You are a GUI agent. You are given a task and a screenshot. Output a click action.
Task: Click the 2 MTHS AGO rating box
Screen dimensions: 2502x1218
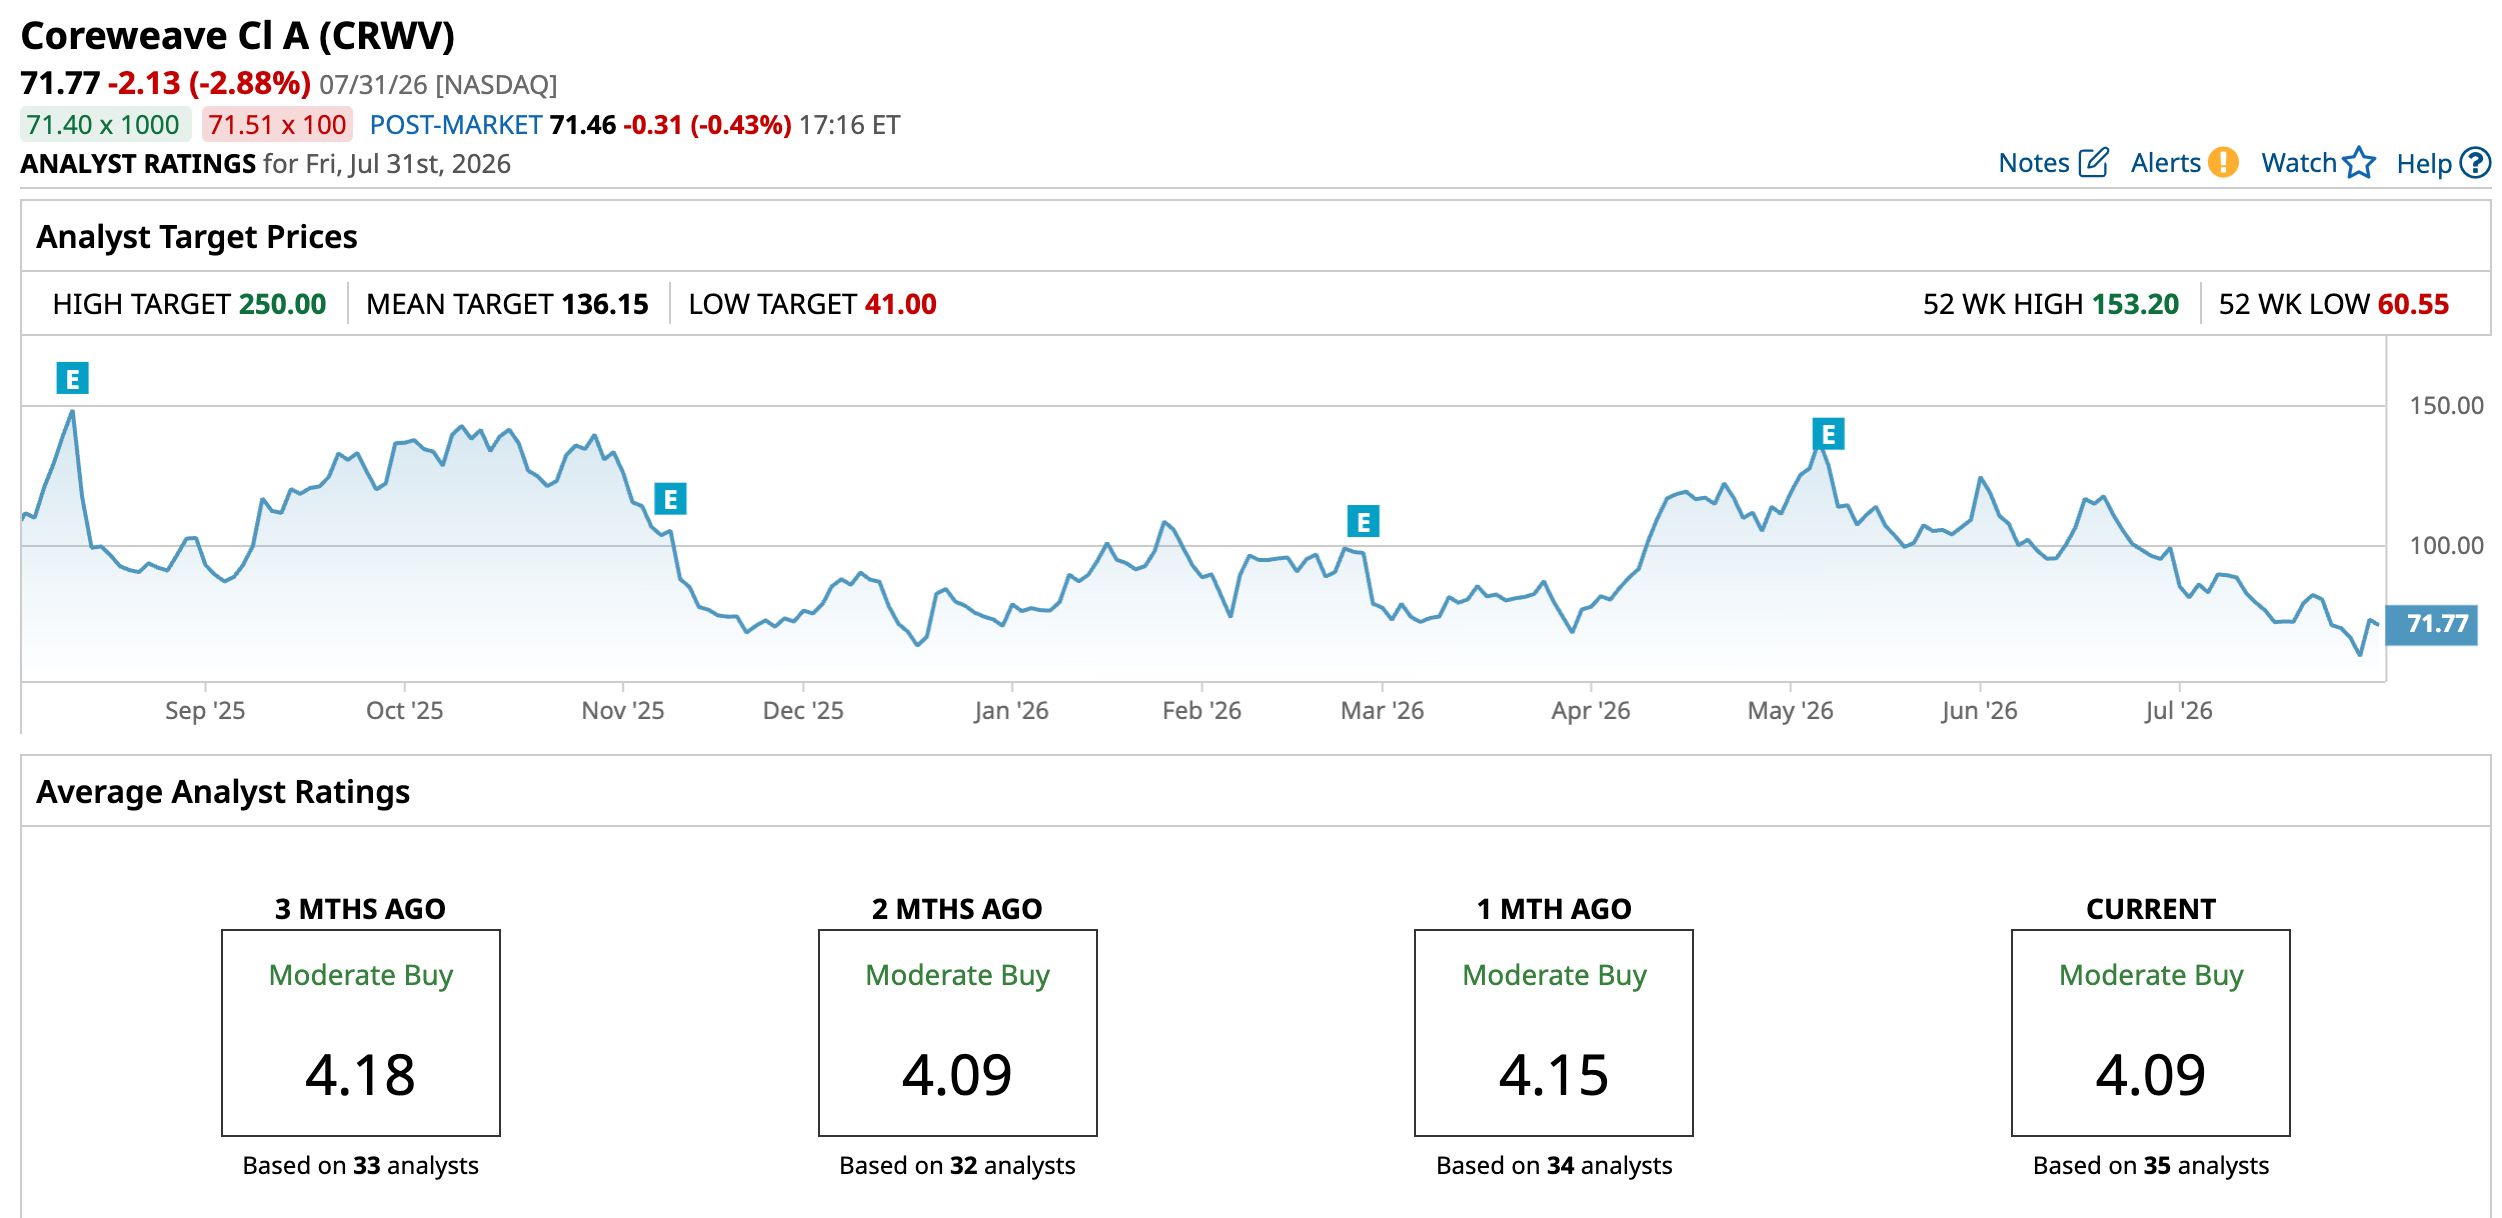click(x=958, y=1033)
